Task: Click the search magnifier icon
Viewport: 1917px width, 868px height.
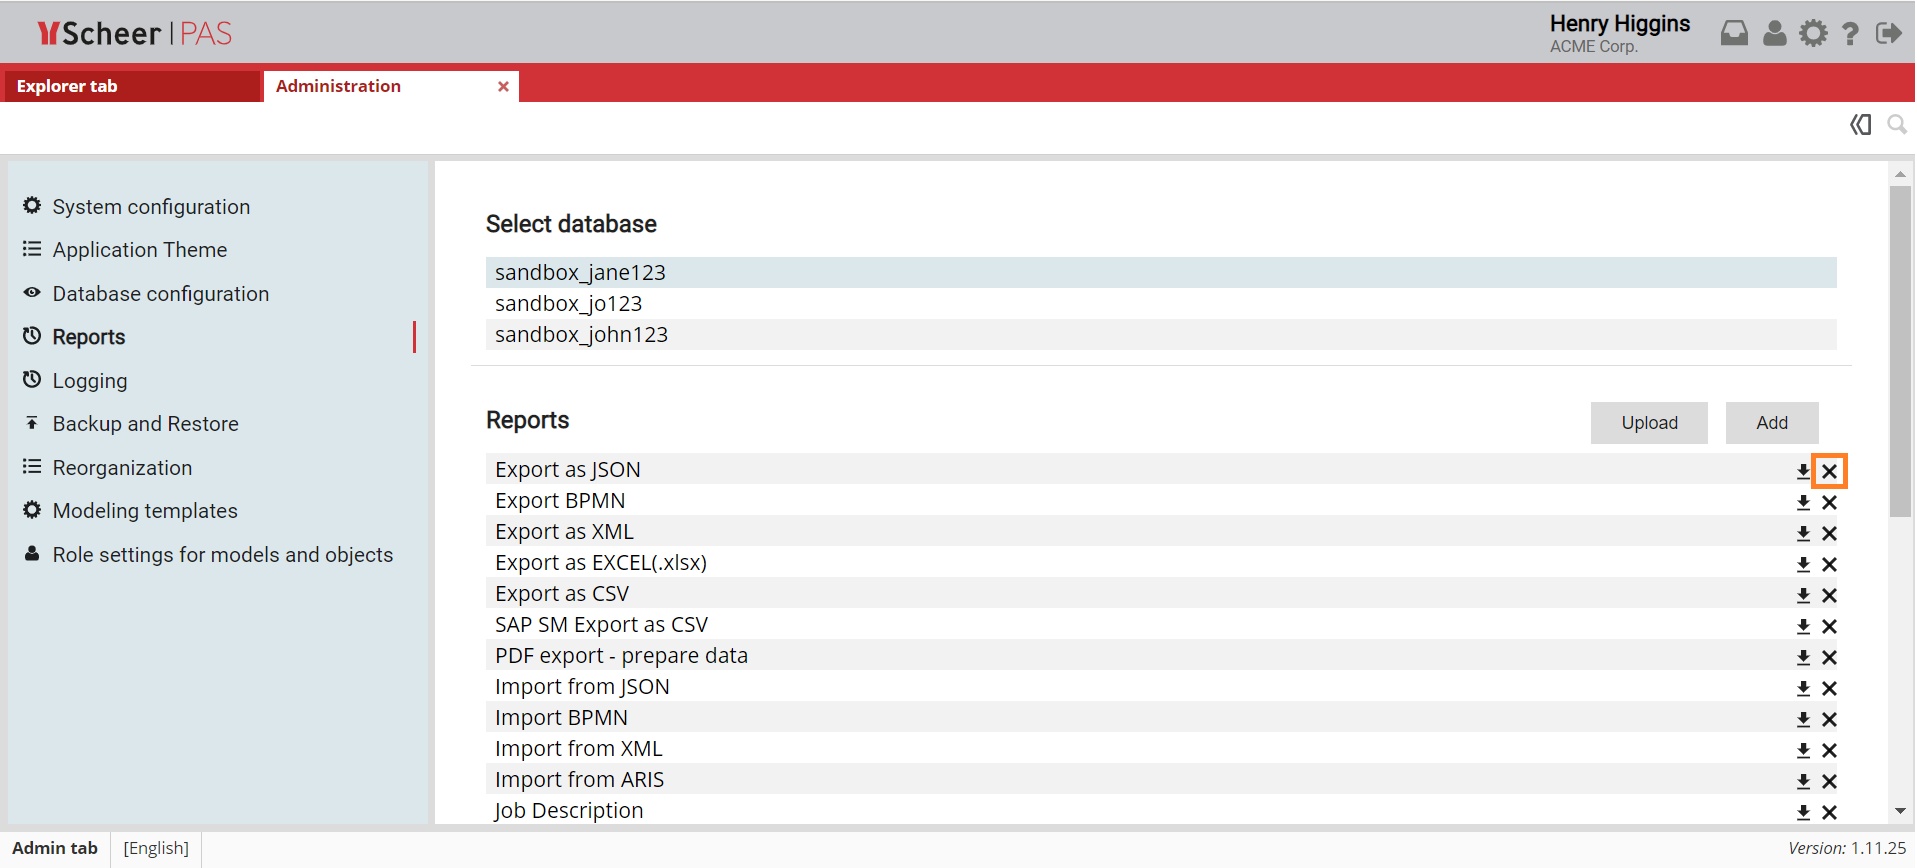Action: click(x=1896, y=125)
